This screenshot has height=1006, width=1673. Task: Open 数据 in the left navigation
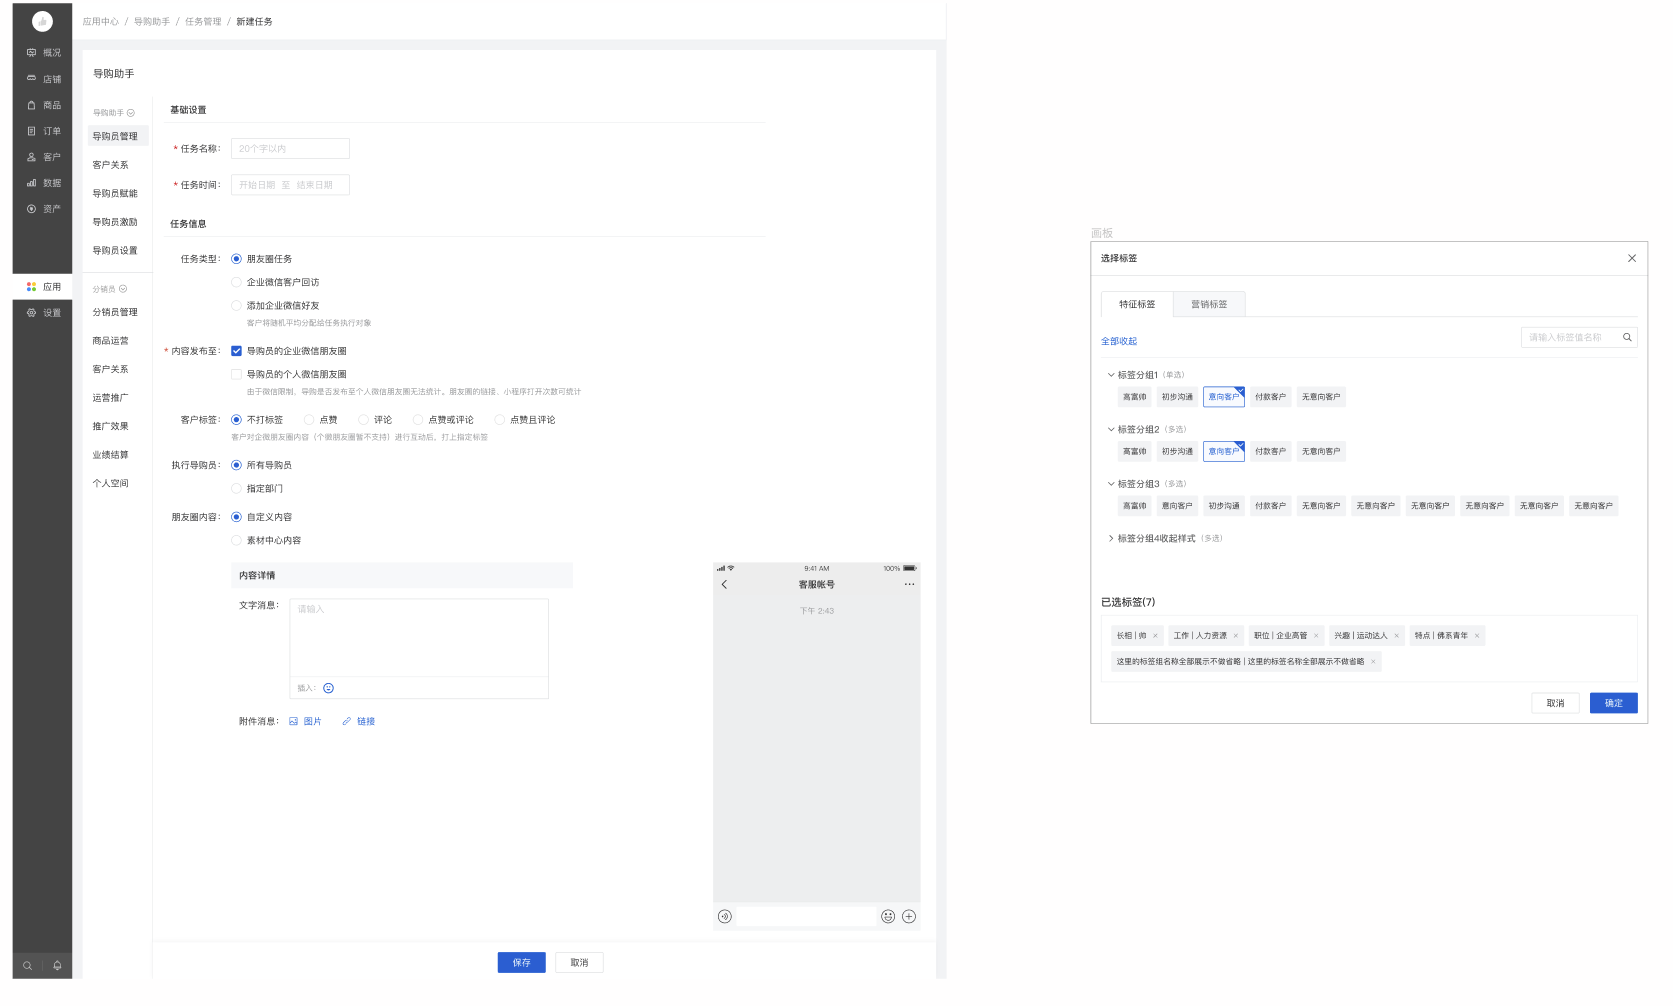tap(43, 183)
